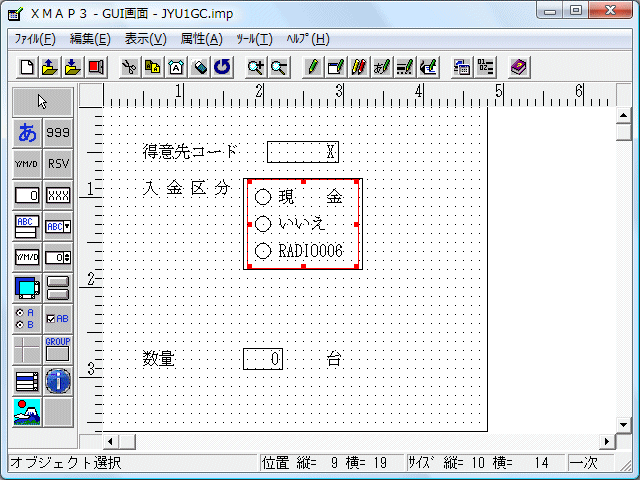Click the horizontal scrollbar right arrow
The width and height of the screenshot is (640, 480).
[607, 441]
